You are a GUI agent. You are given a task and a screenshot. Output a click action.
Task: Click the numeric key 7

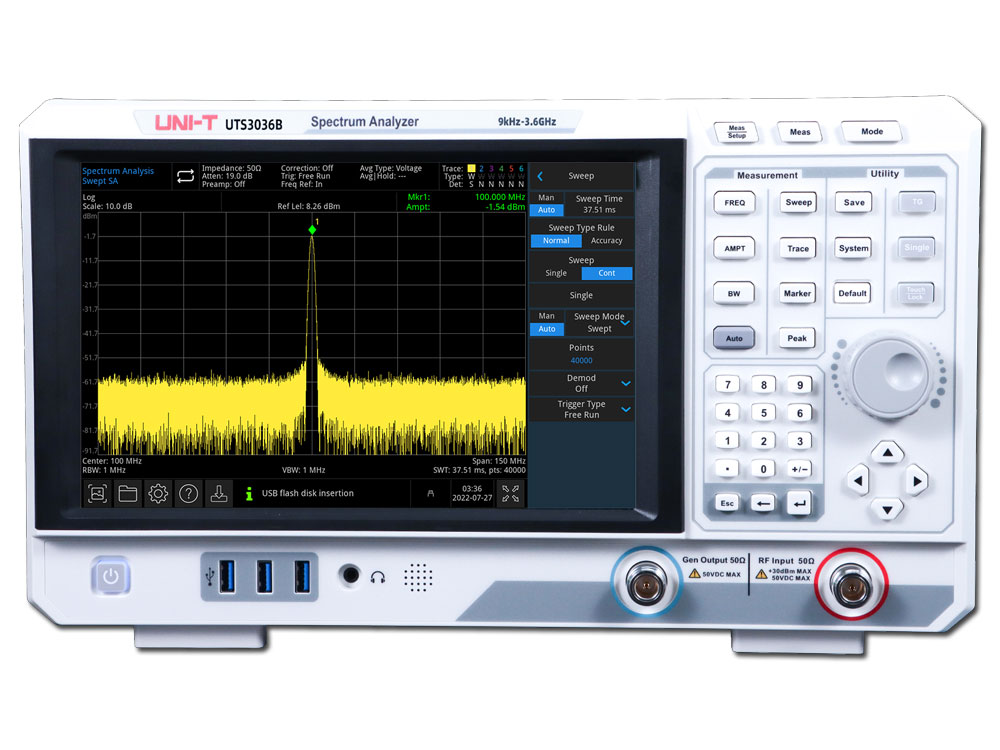pos(727,385)
